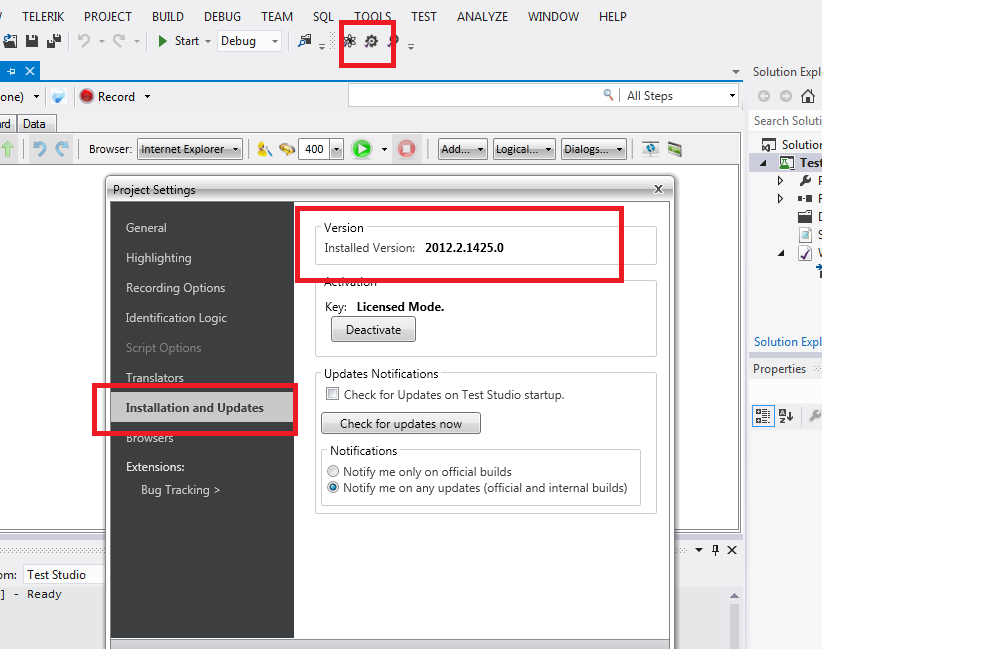Click the blue undo icon in test toolbar

(40, 149)
